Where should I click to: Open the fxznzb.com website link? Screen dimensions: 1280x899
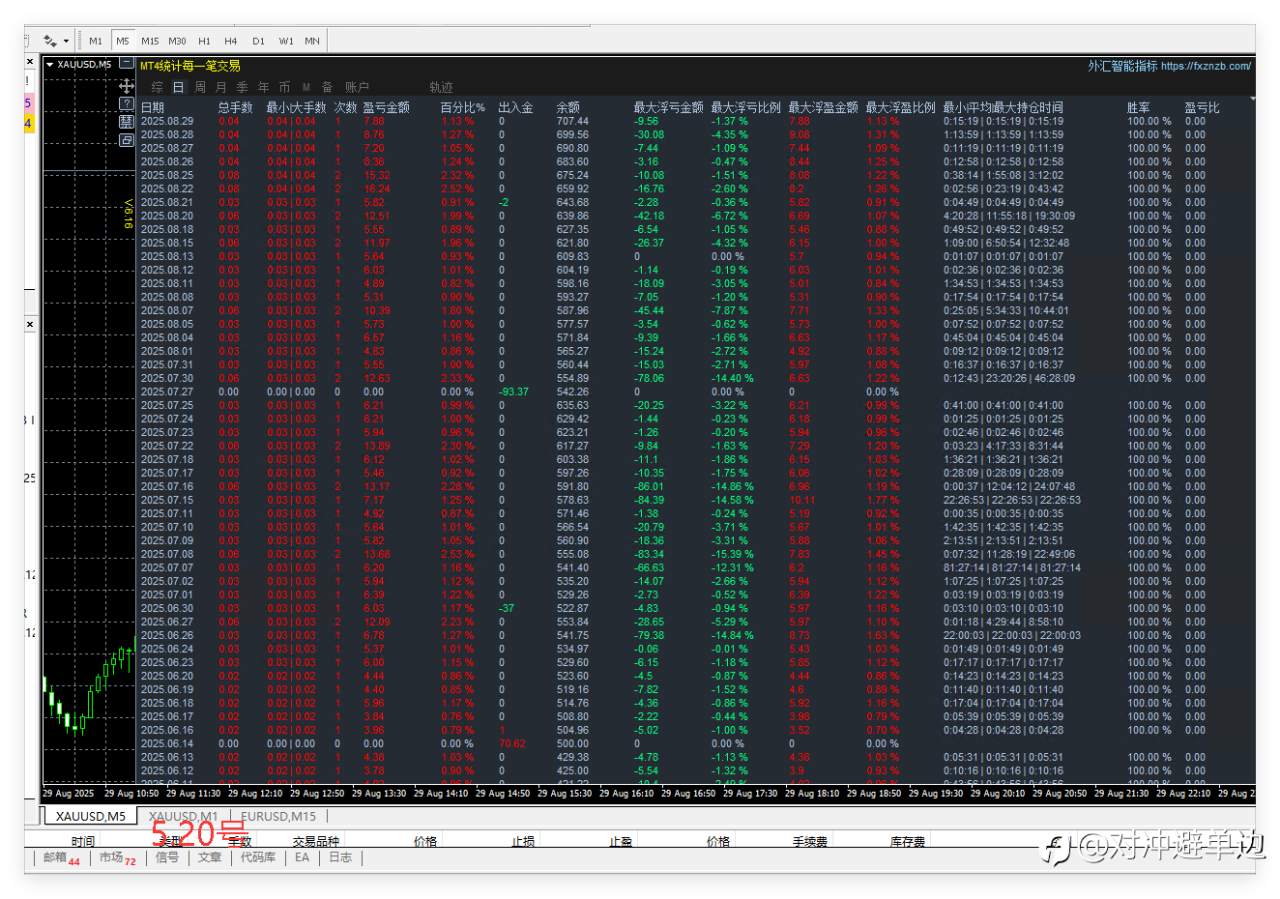point(1207,66)
